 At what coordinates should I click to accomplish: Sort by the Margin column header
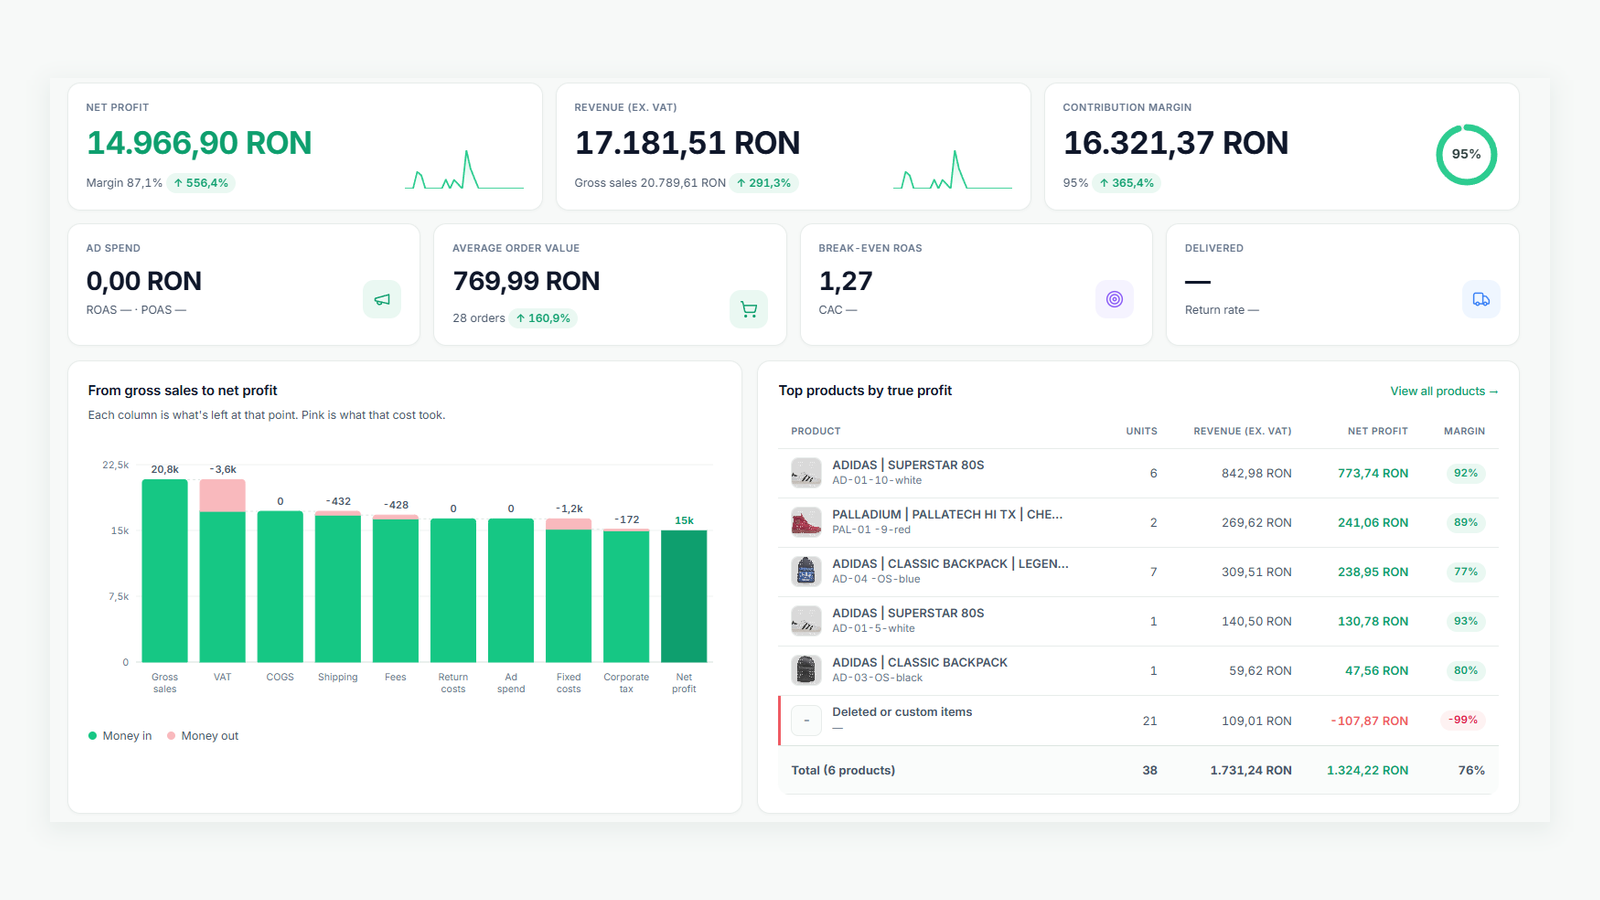1464,431
